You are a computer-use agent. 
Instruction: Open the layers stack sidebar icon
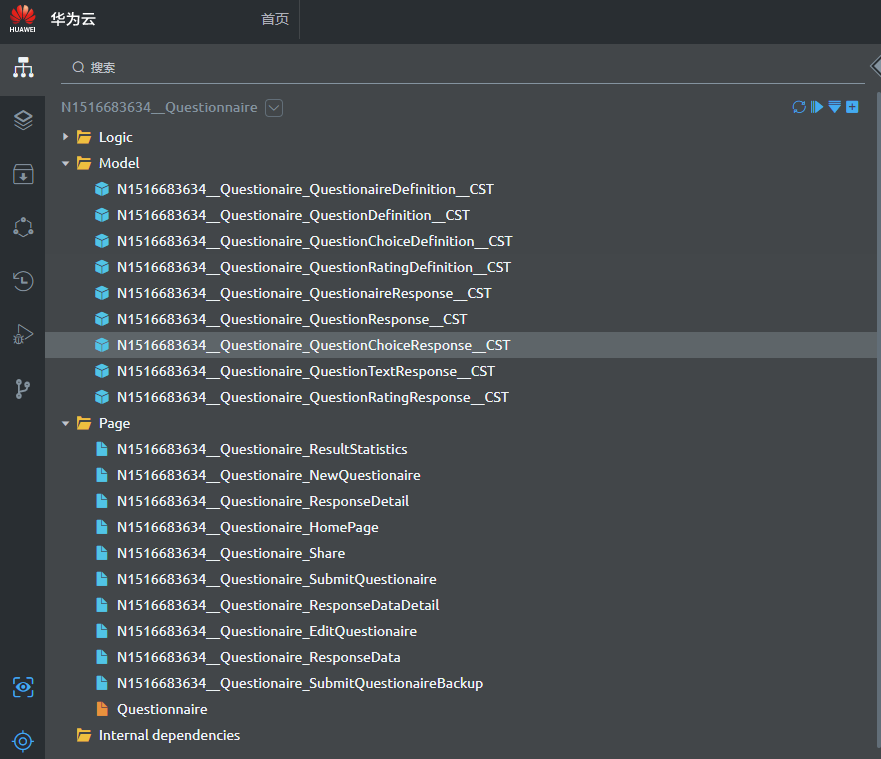click(x=23, y=120)
